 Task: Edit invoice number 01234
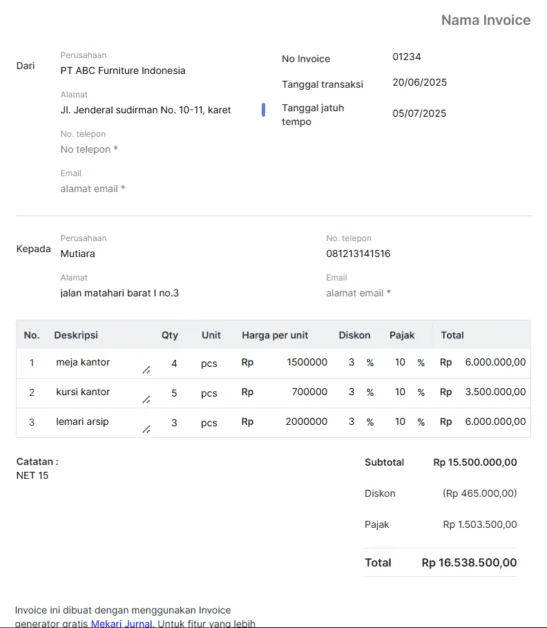point(406,56)
